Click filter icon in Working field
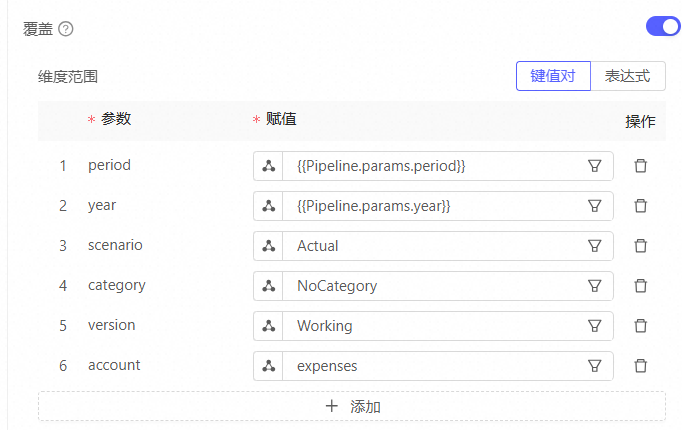682x430 pixels. (594, 326)
